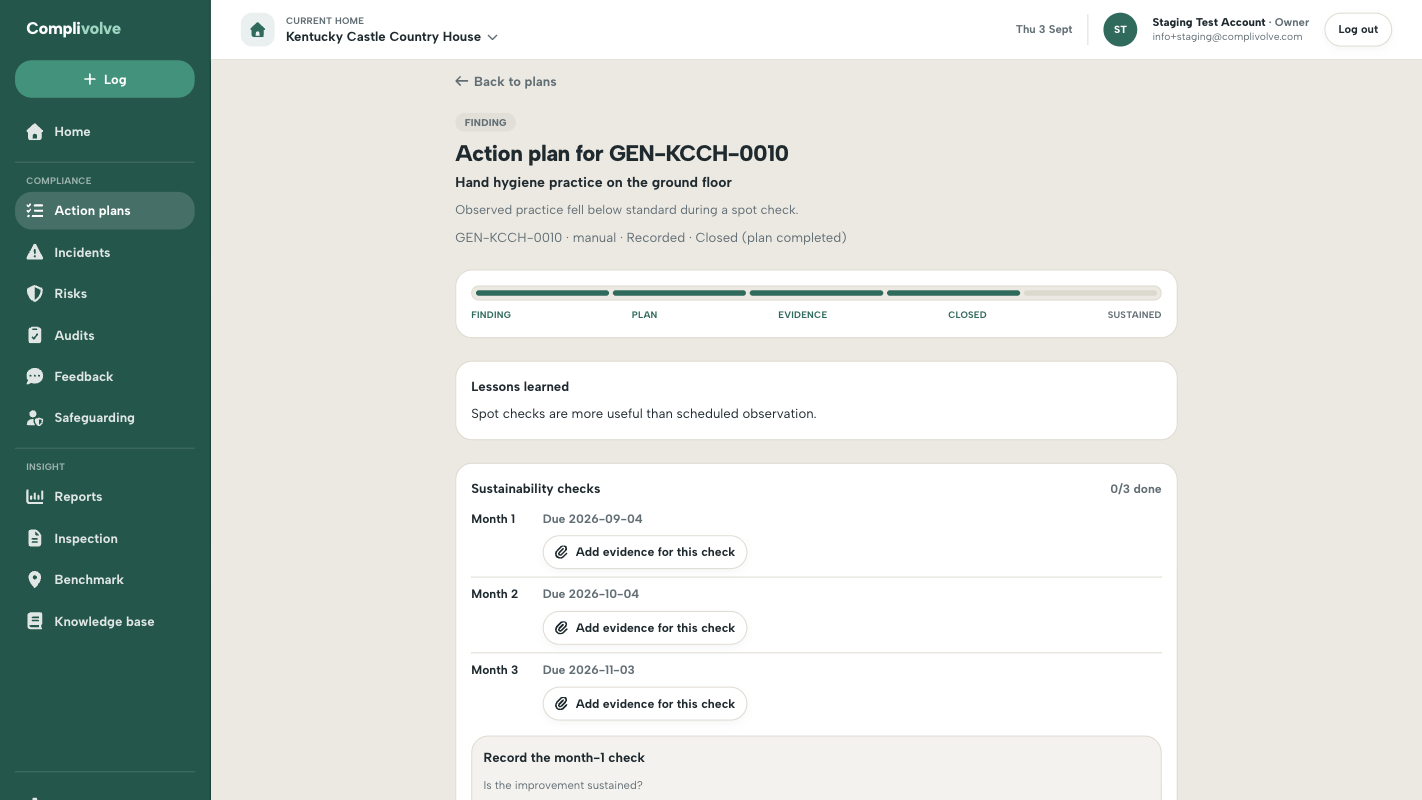The height and width of the screenshot is (800, 1422).
Task: Select Inspection in the Insight section
Action: coord(105,539)
